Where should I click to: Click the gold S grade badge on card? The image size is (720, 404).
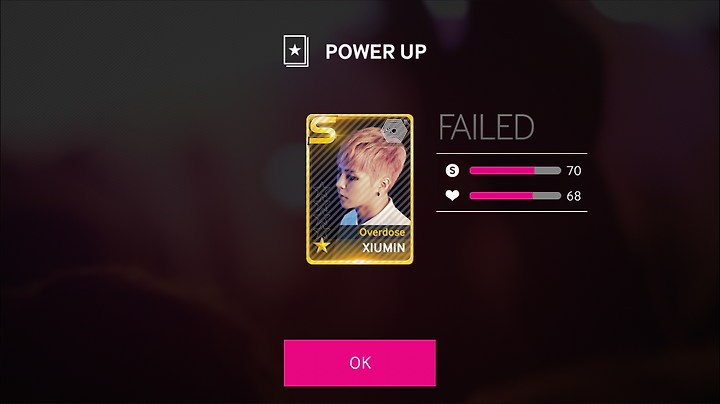pos(323,130)
